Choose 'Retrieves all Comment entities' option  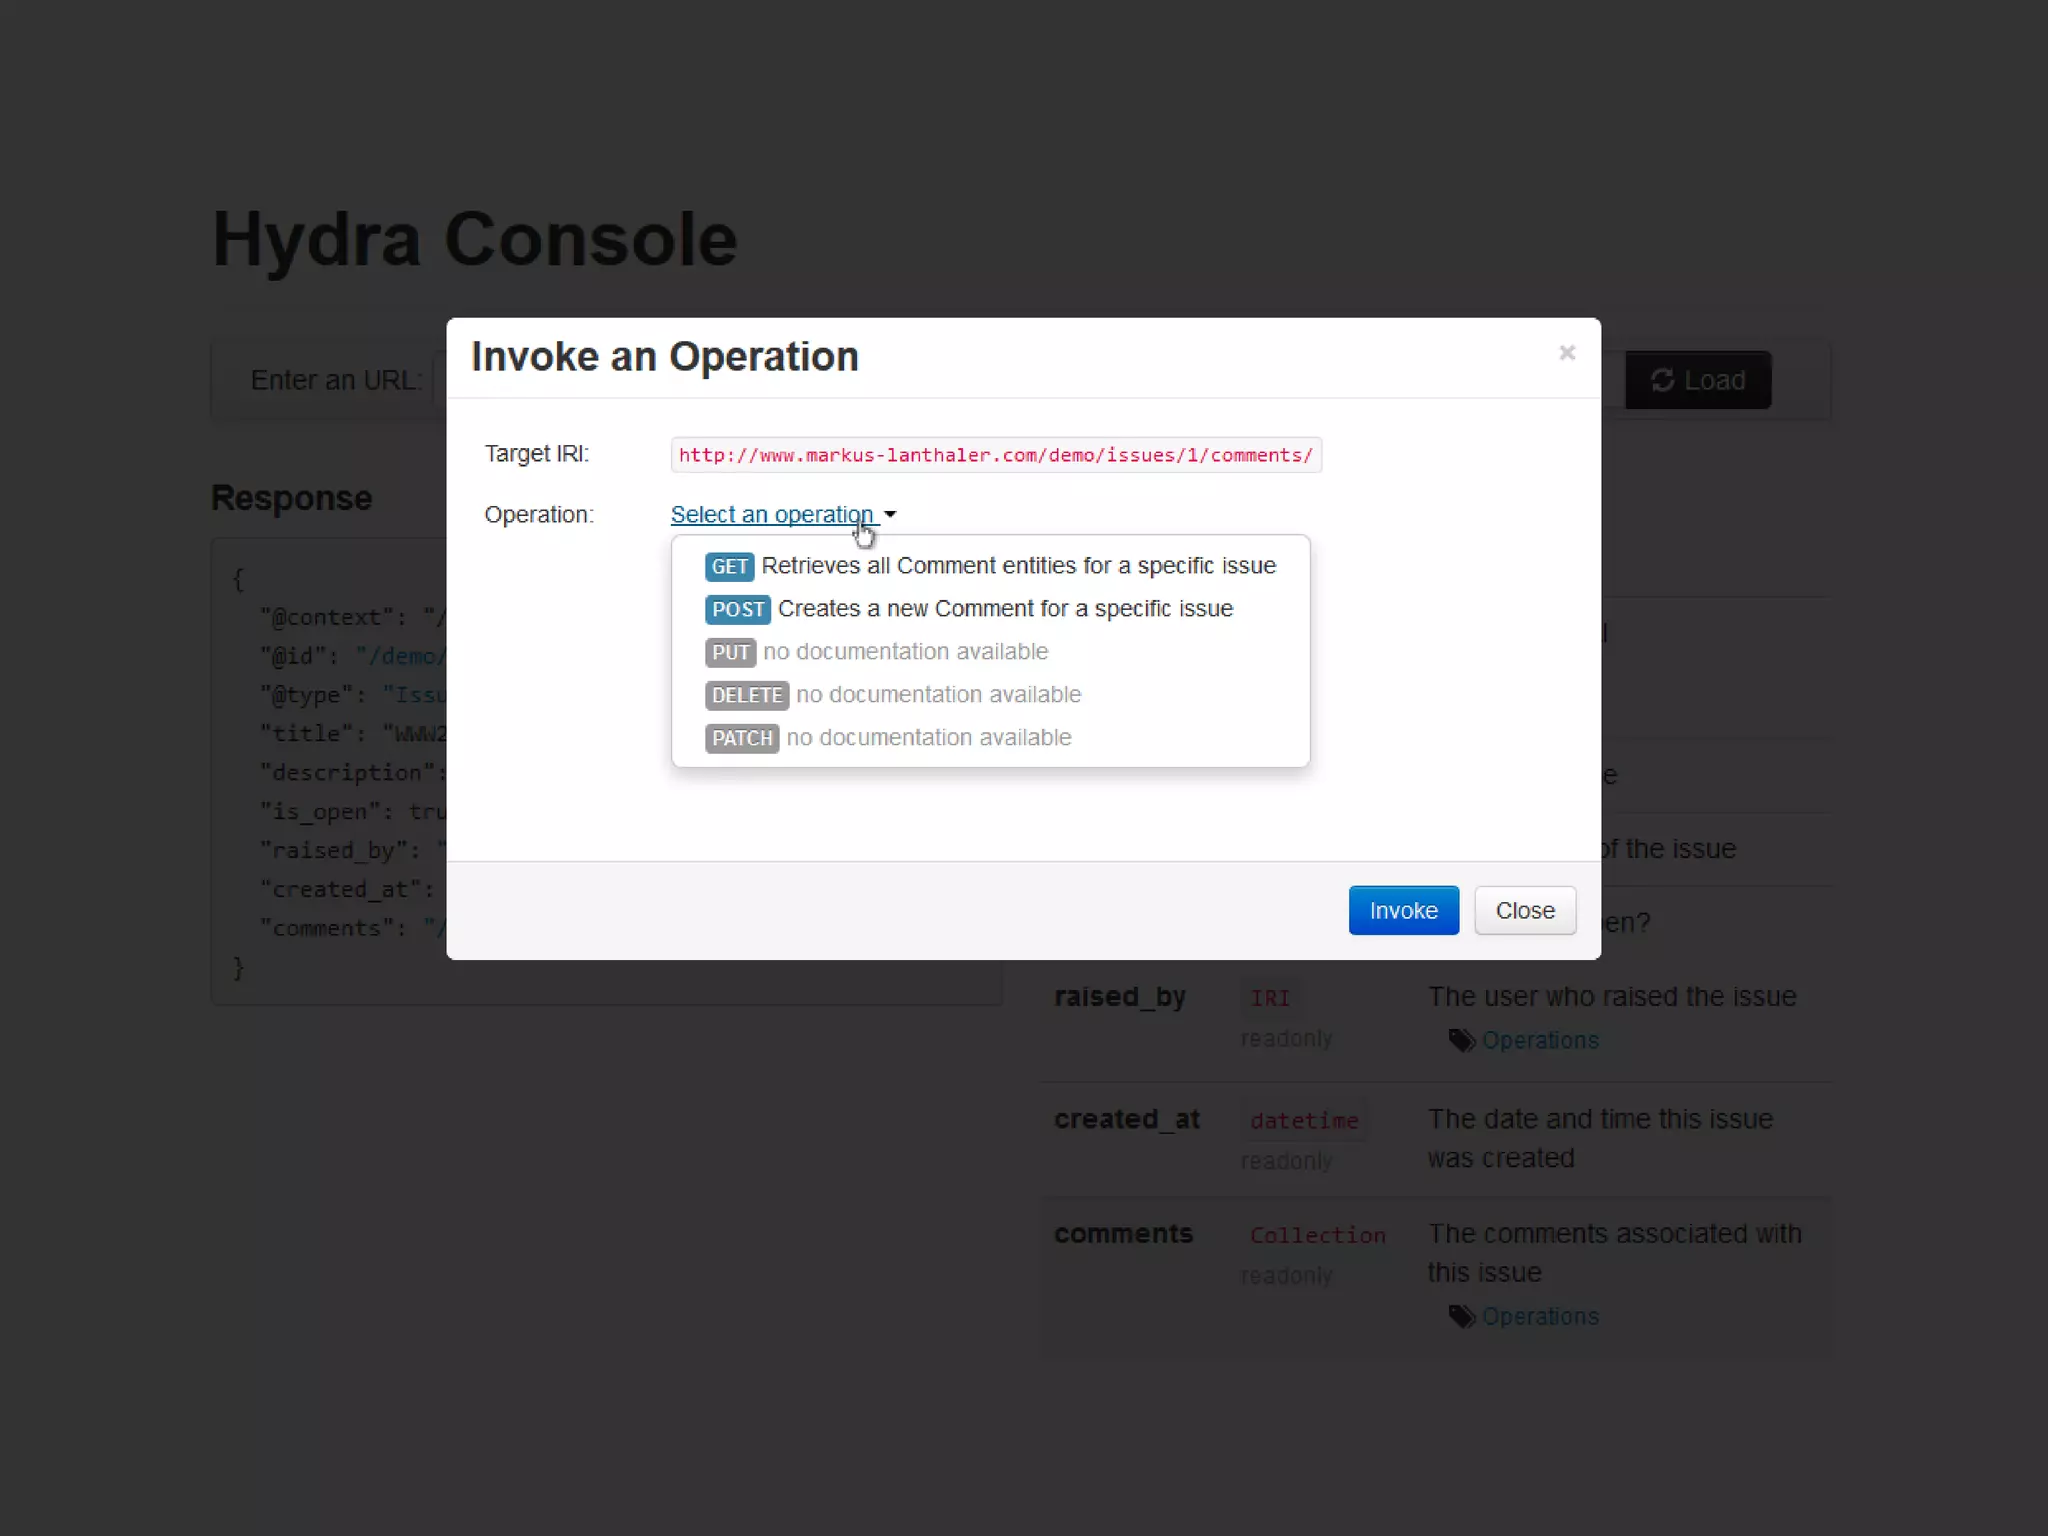[1018, 566]
